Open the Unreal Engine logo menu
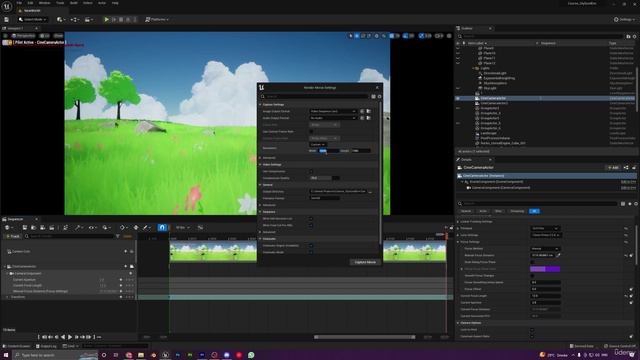 pyautogui.click(x=7, y=6)
